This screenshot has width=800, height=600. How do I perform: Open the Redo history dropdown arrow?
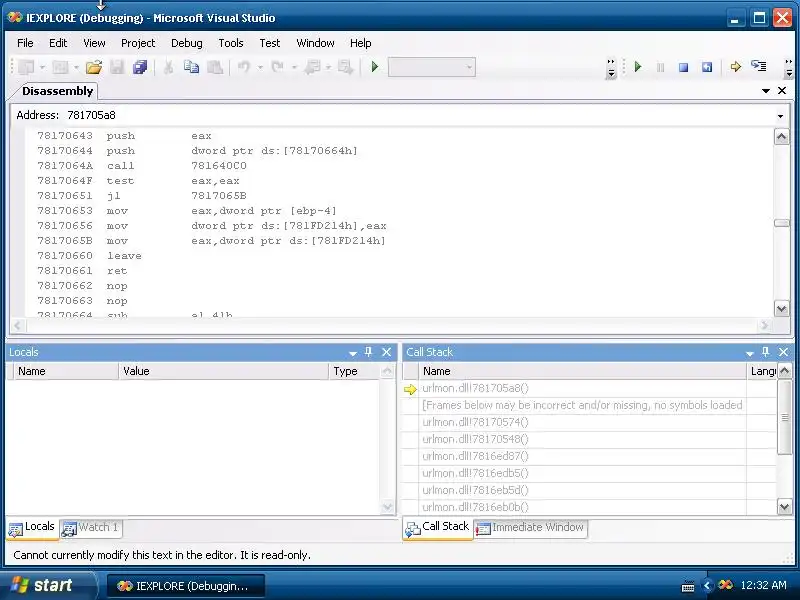[294, 67]
